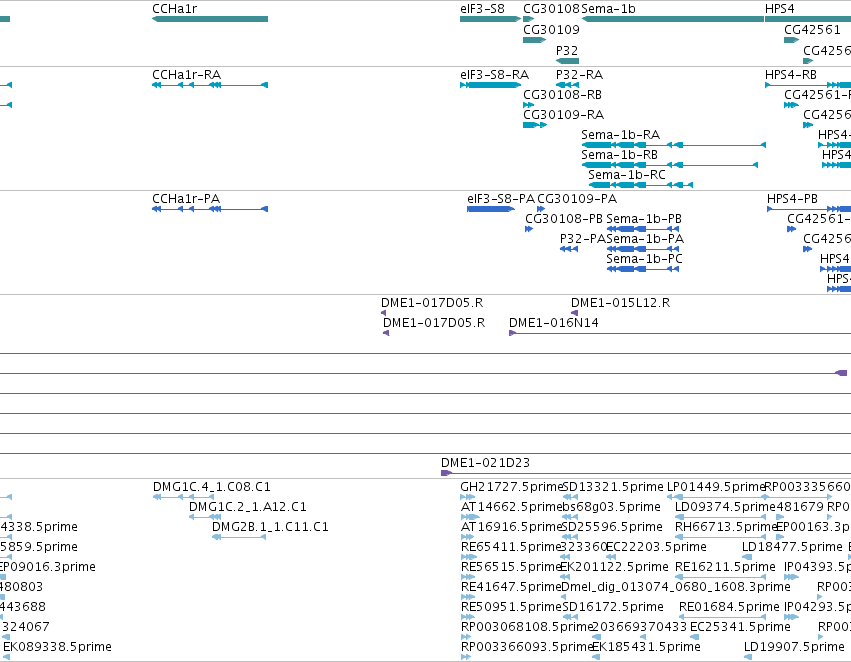The height and width of the screenshot is (662, 851).
Task: Select the CCHa1r-PA protein feature
Action: click(x=209, y=209)
